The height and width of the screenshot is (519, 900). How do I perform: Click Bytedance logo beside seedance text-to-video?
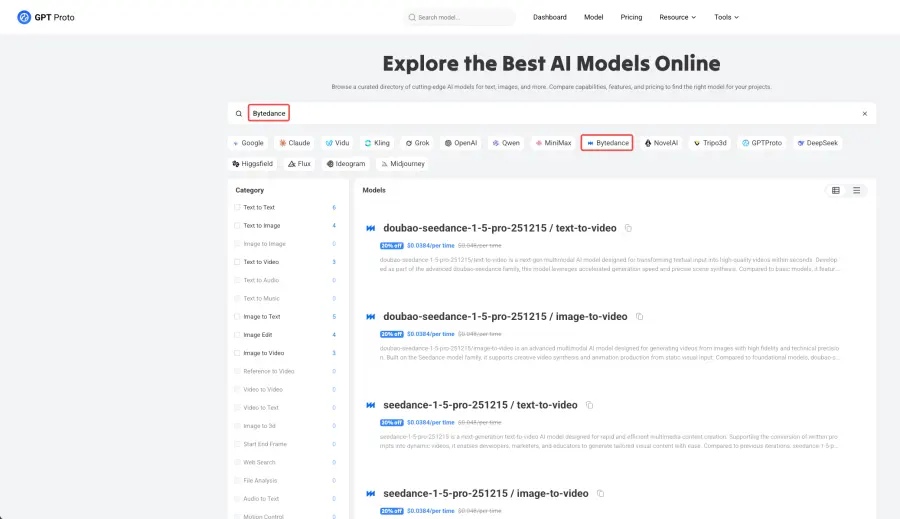(x=371, y=405)
